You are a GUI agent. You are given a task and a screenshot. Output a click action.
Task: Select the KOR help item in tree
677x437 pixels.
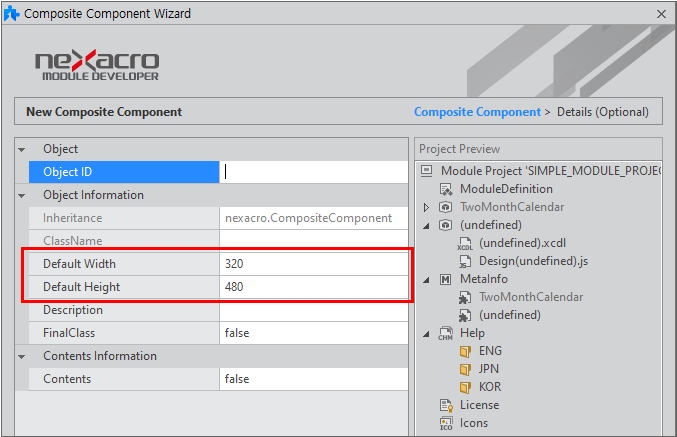(490, 387)
